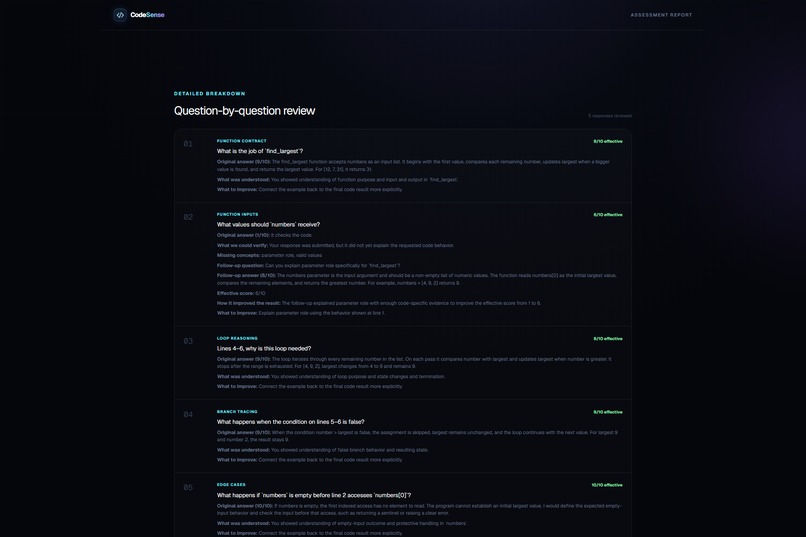Open the CodeSense brand name link

point(147,15)
